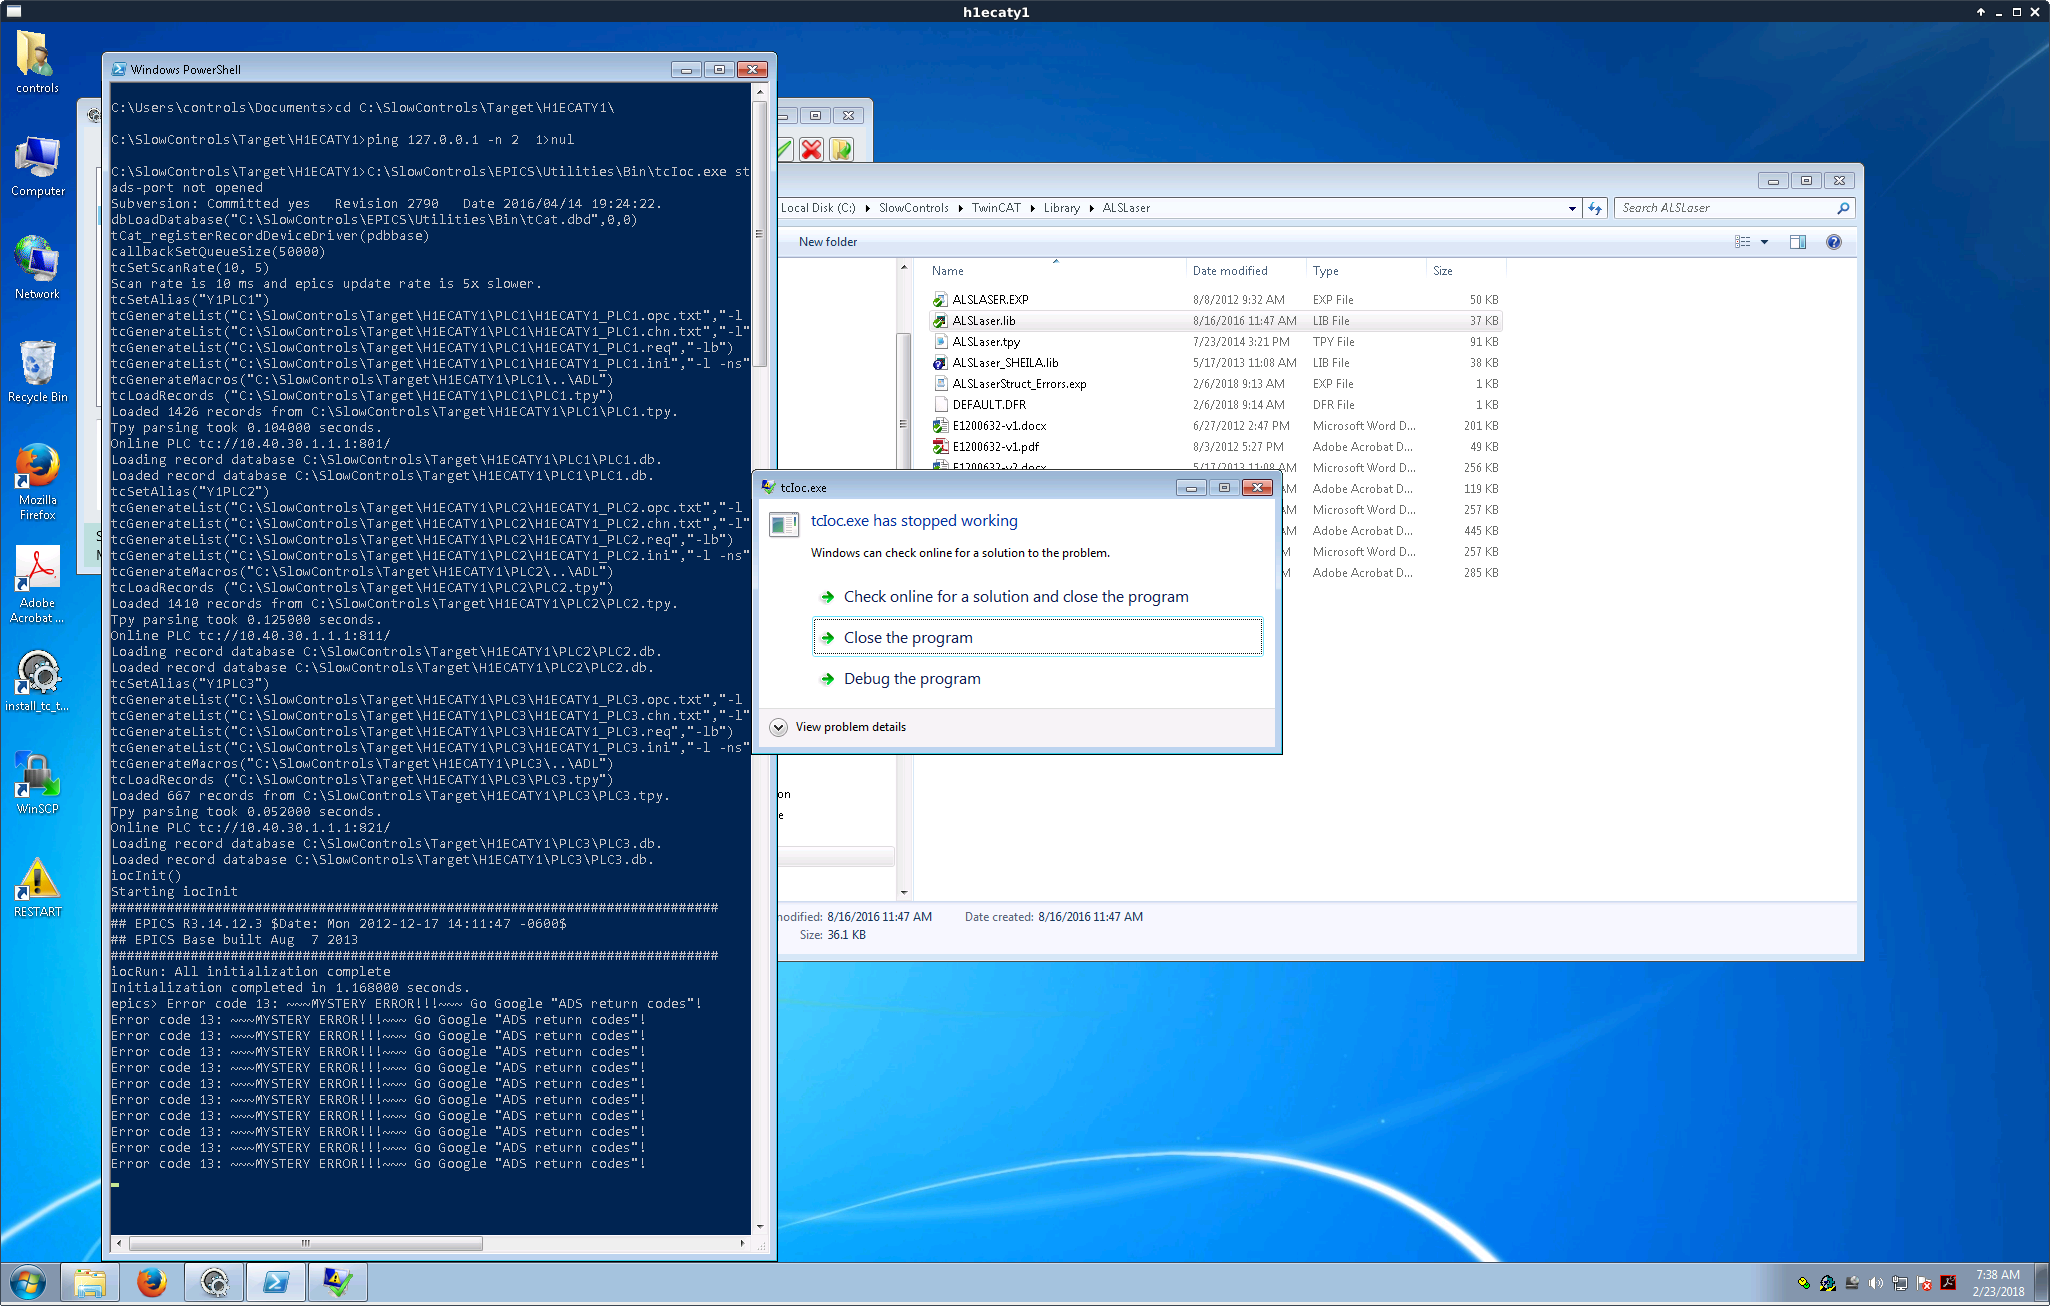The width and height of the screenshot is (2050, 1306).
Task: Open the safely remove hardware tray icon
Action: tap(1852, 1283)
